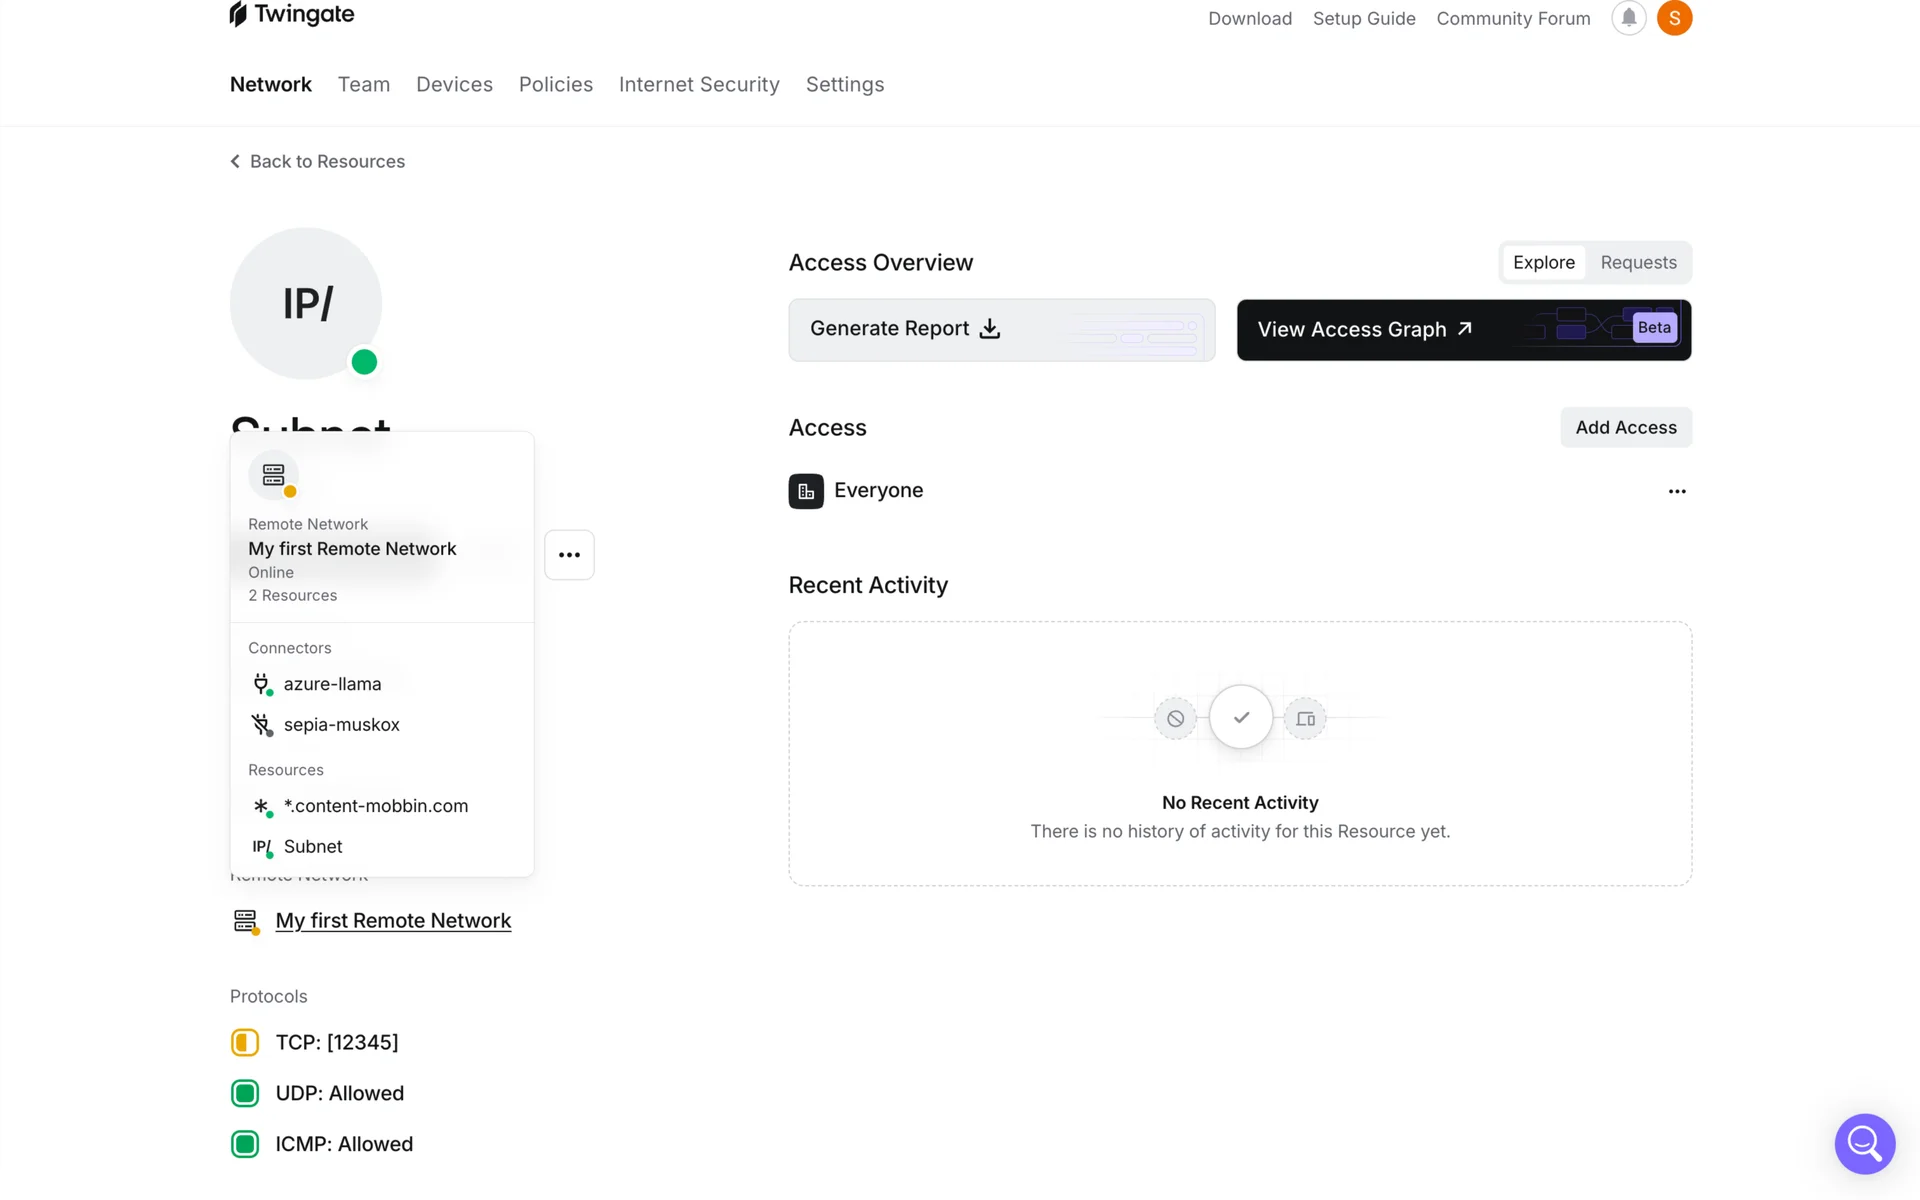Open My first Remote Network link
The width and height of the screenshot is (1920, 1200).
[x=393, y=920]
